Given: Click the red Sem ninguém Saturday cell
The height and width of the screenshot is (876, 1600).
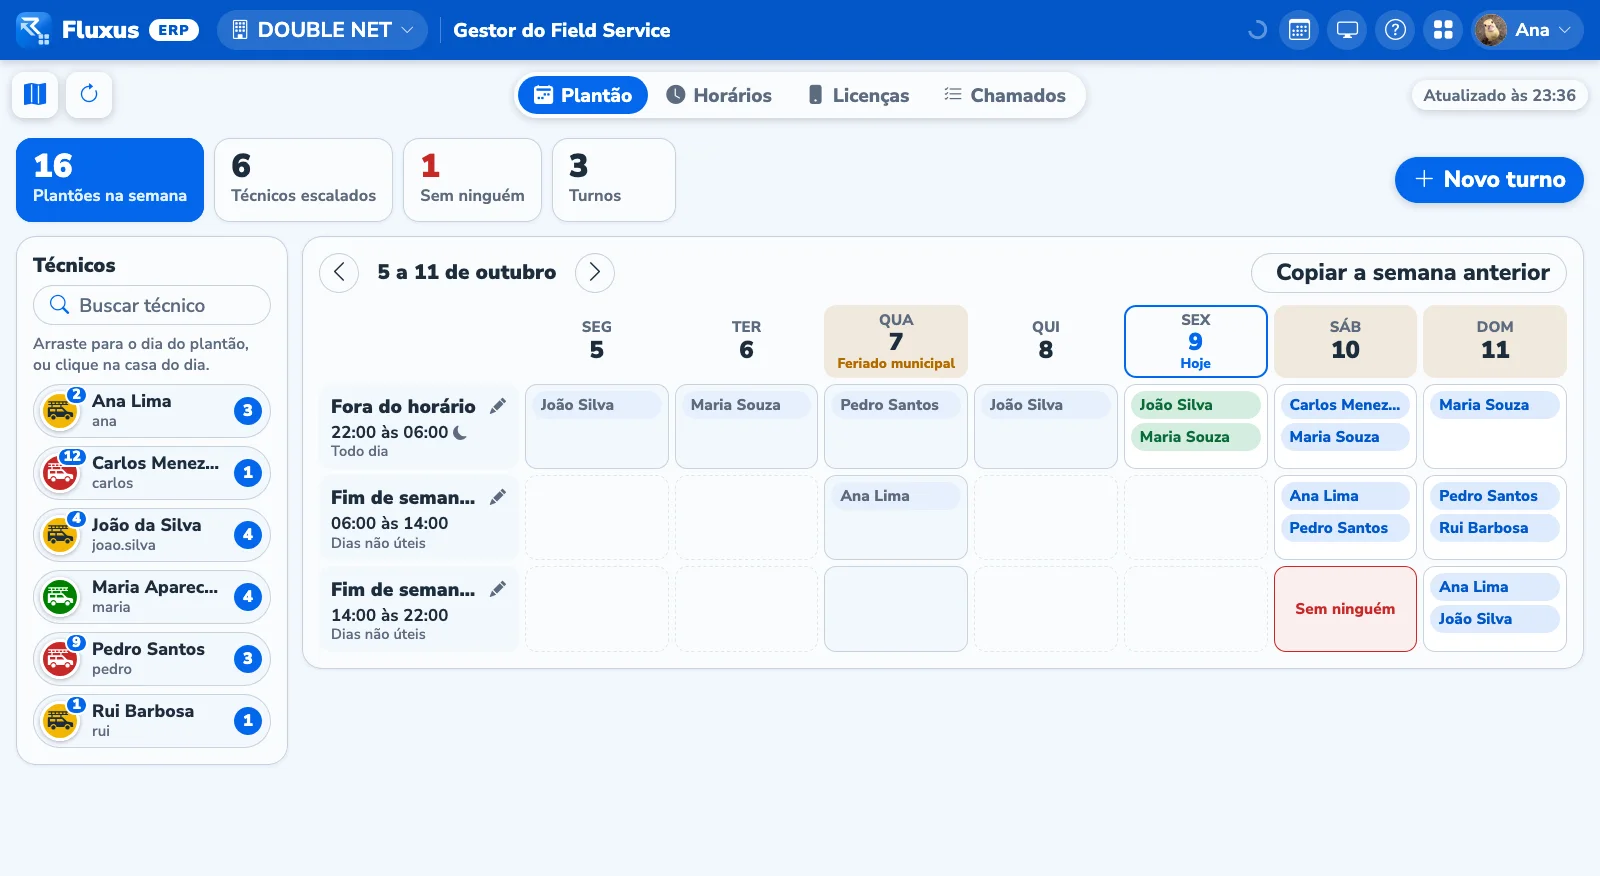Looking at the screenshot, I should tap(1345, 609).
